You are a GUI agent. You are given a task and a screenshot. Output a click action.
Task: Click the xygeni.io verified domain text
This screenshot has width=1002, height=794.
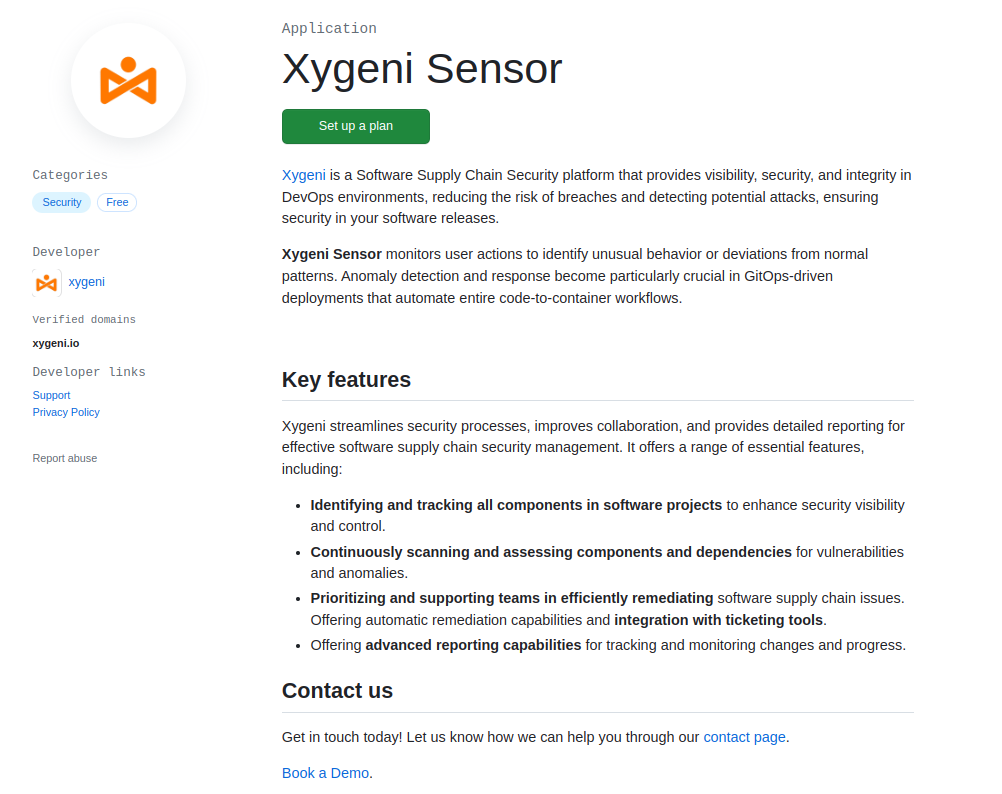tap(56, 343)
